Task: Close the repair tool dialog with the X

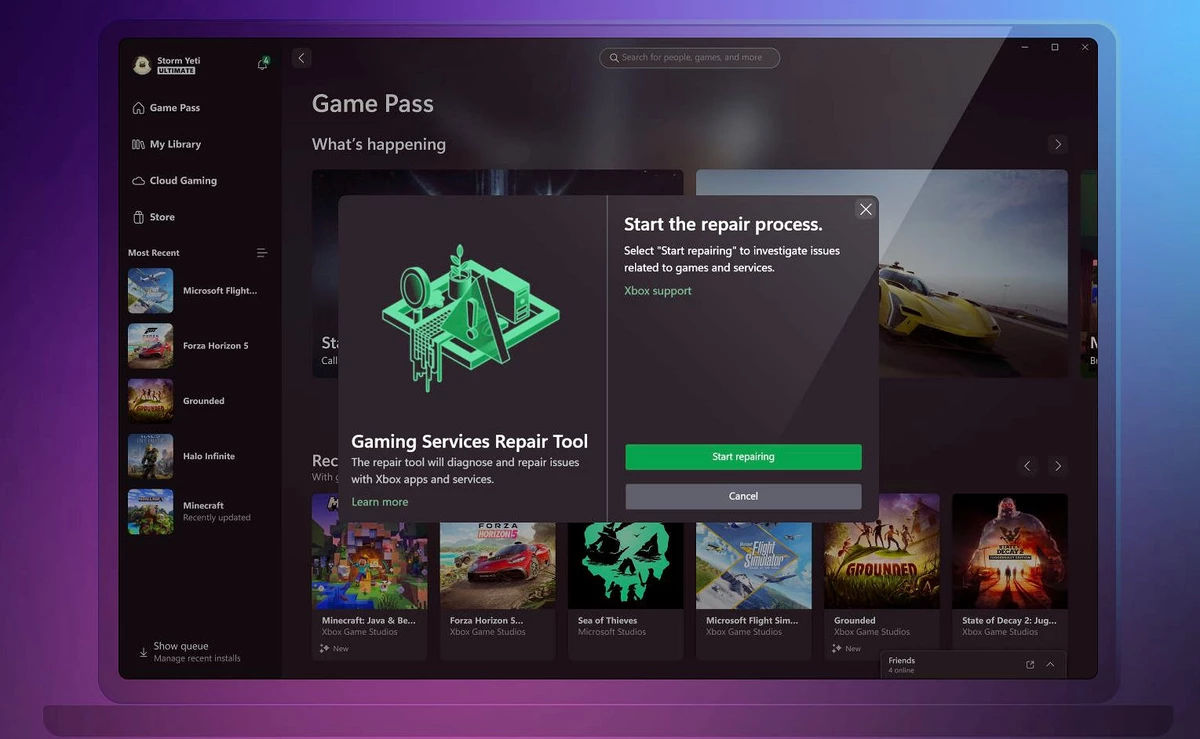Action: tap(866, 209)
